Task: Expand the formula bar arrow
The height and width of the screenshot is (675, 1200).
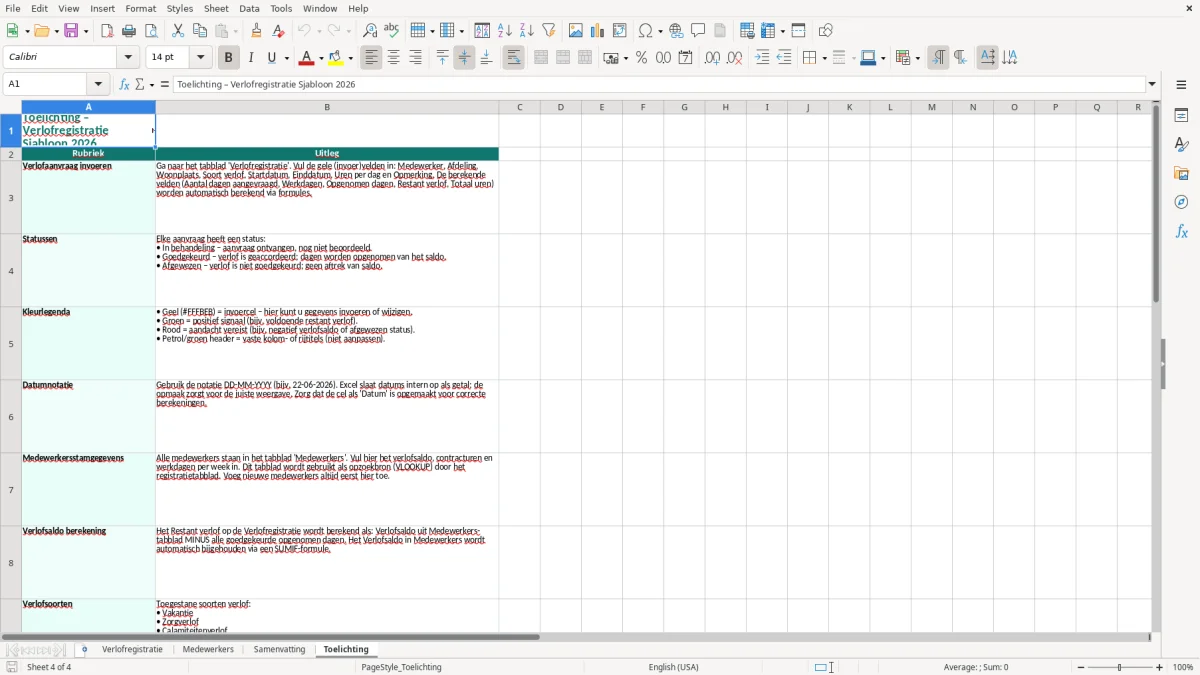Action: [x=1152, y=84]
